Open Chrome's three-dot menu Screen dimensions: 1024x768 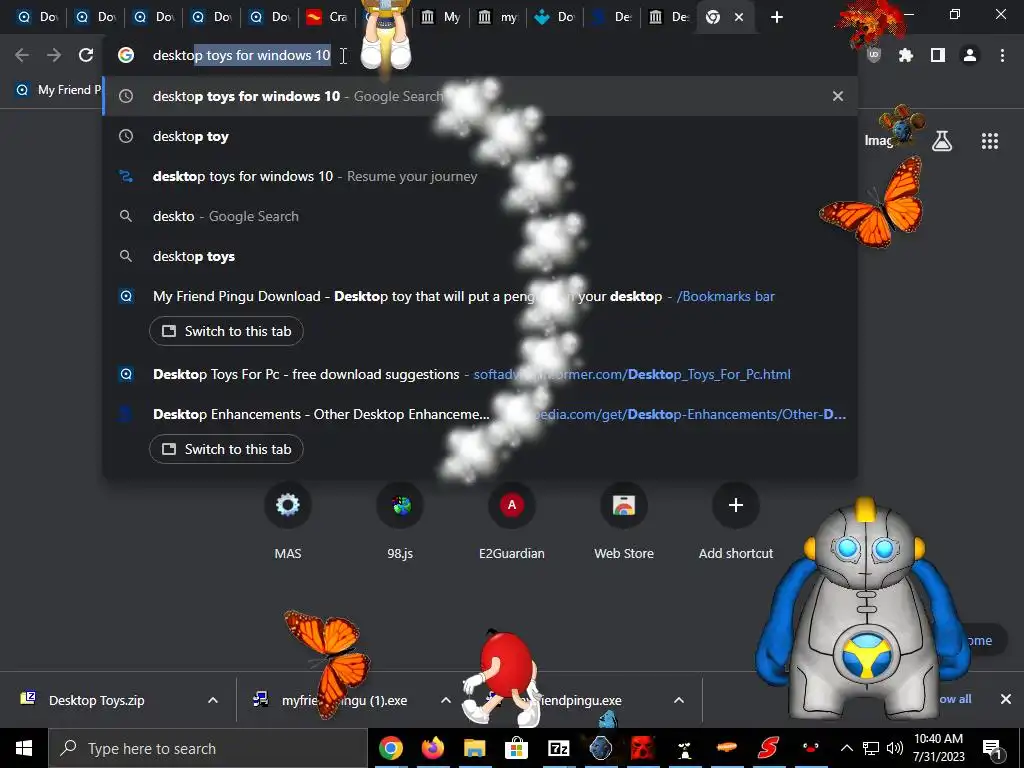pyautogui.click(x=1002, y=56)
